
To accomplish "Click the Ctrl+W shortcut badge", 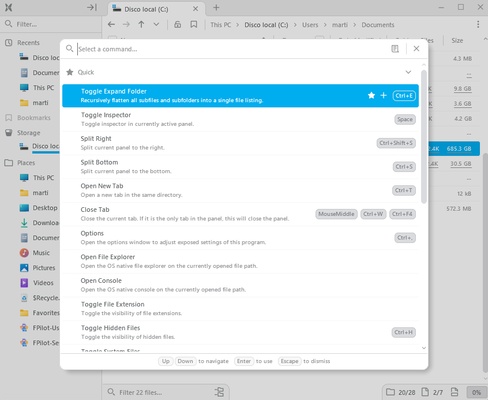I will pyautogui.click(x=373, y=214).
